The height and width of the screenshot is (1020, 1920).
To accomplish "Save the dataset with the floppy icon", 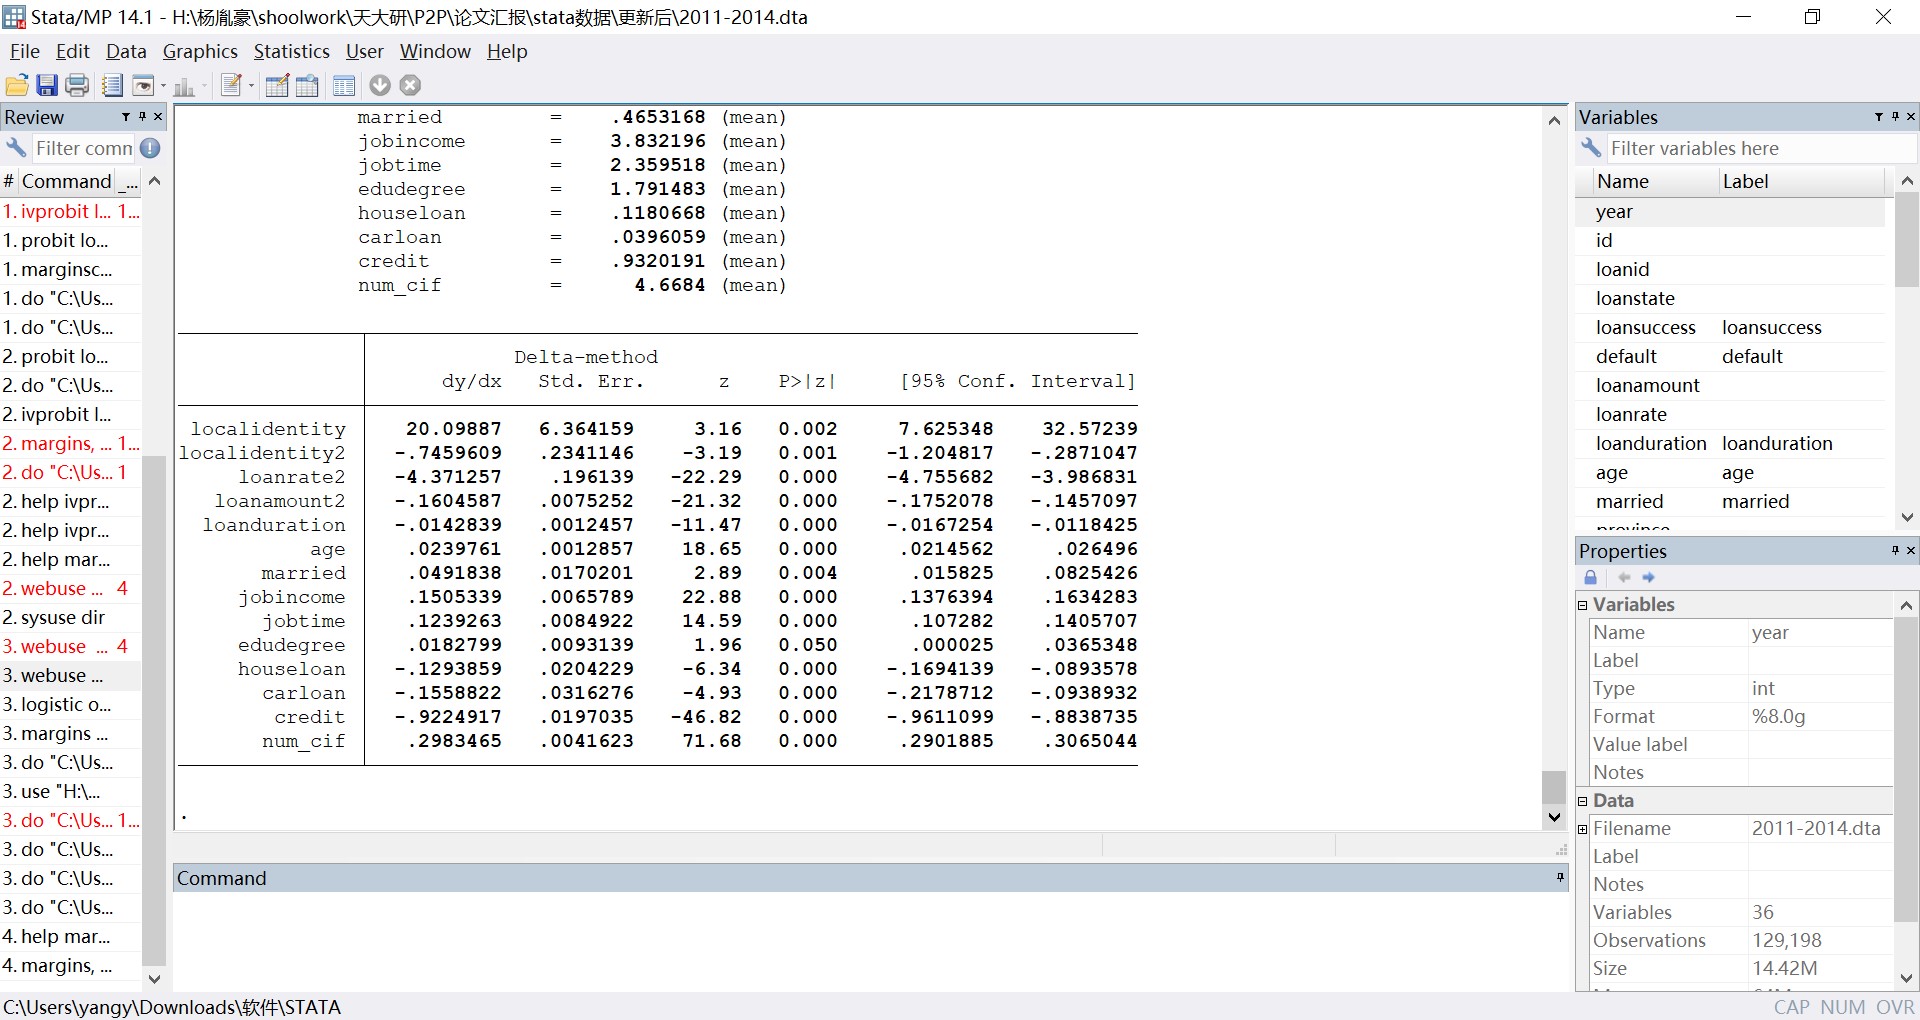I will [47, 86].
